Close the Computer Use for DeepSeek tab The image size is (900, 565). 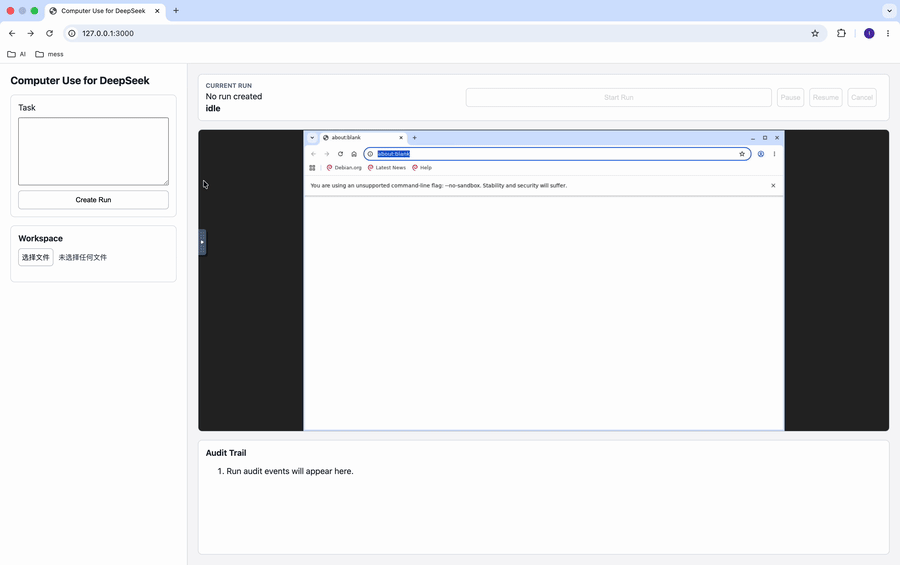click(157, 11)
